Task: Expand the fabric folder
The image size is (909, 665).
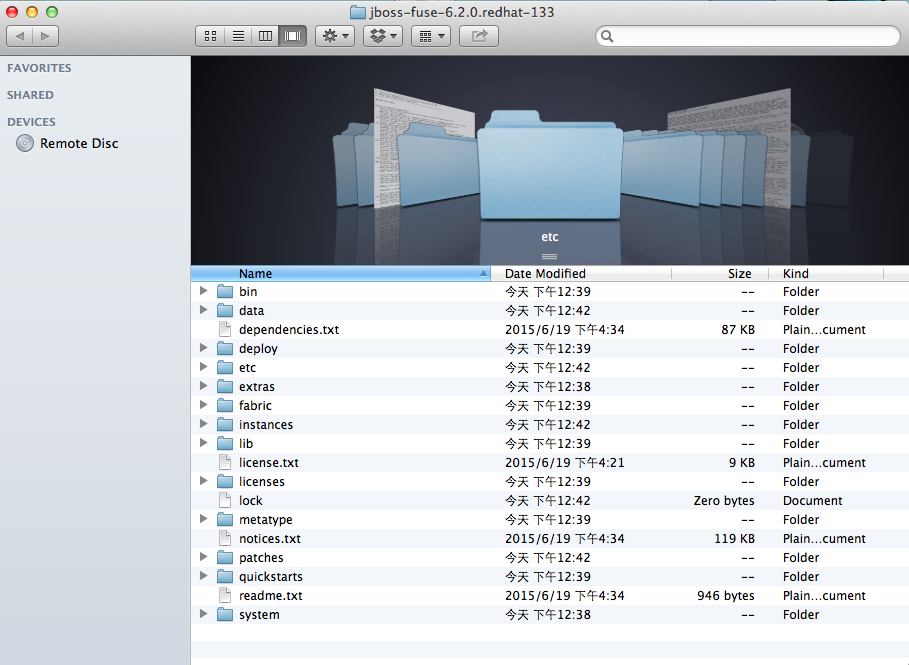Action: [x=203, y=405]
